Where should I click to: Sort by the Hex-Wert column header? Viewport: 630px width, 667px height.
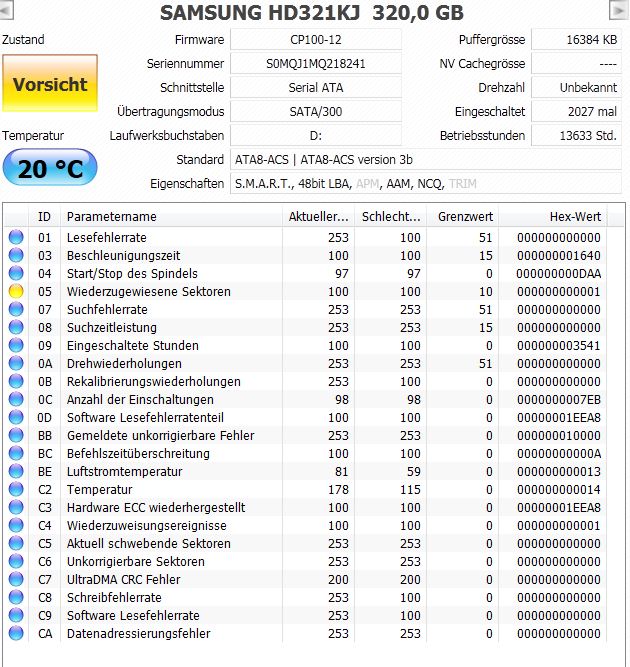(x=553, y=217)
